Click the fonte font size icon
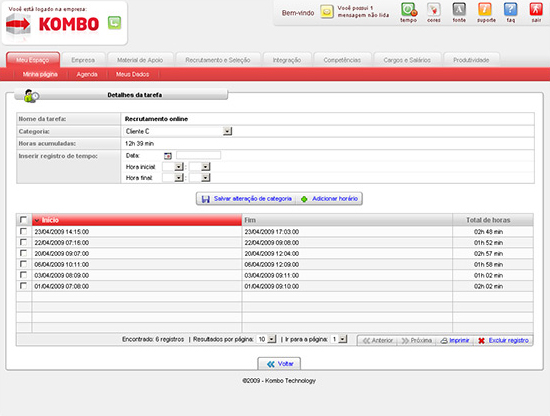This screenshot has height=416, width=550. point(459,10)
